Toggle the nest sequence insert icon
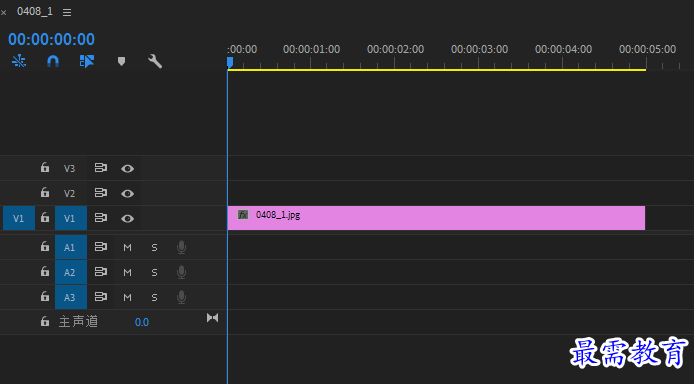The height and width of the screenshot is (384, 694). click(19, 61)
